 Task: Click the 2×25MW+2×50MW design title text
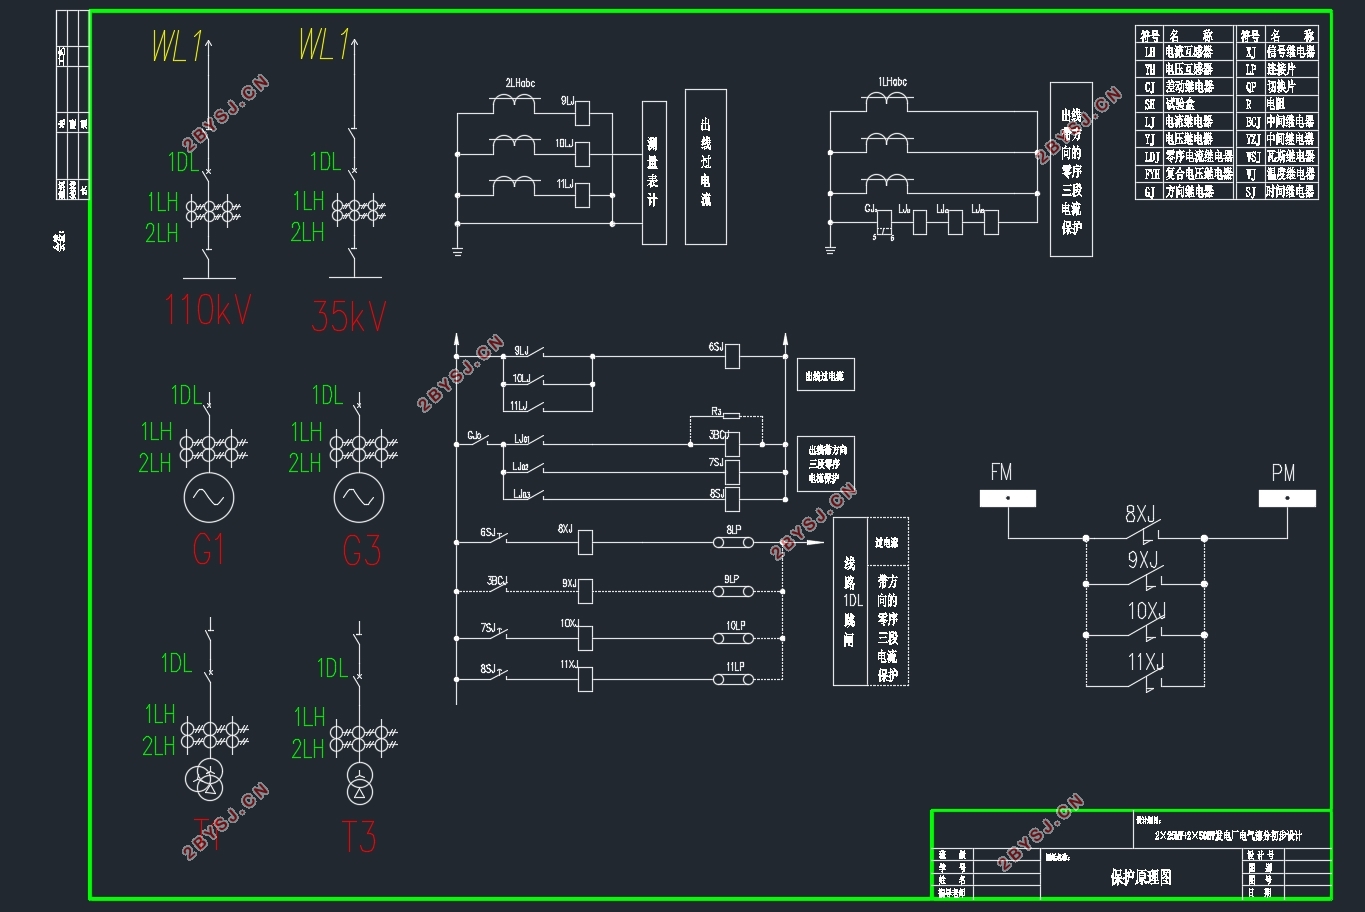coord(1229,835)
